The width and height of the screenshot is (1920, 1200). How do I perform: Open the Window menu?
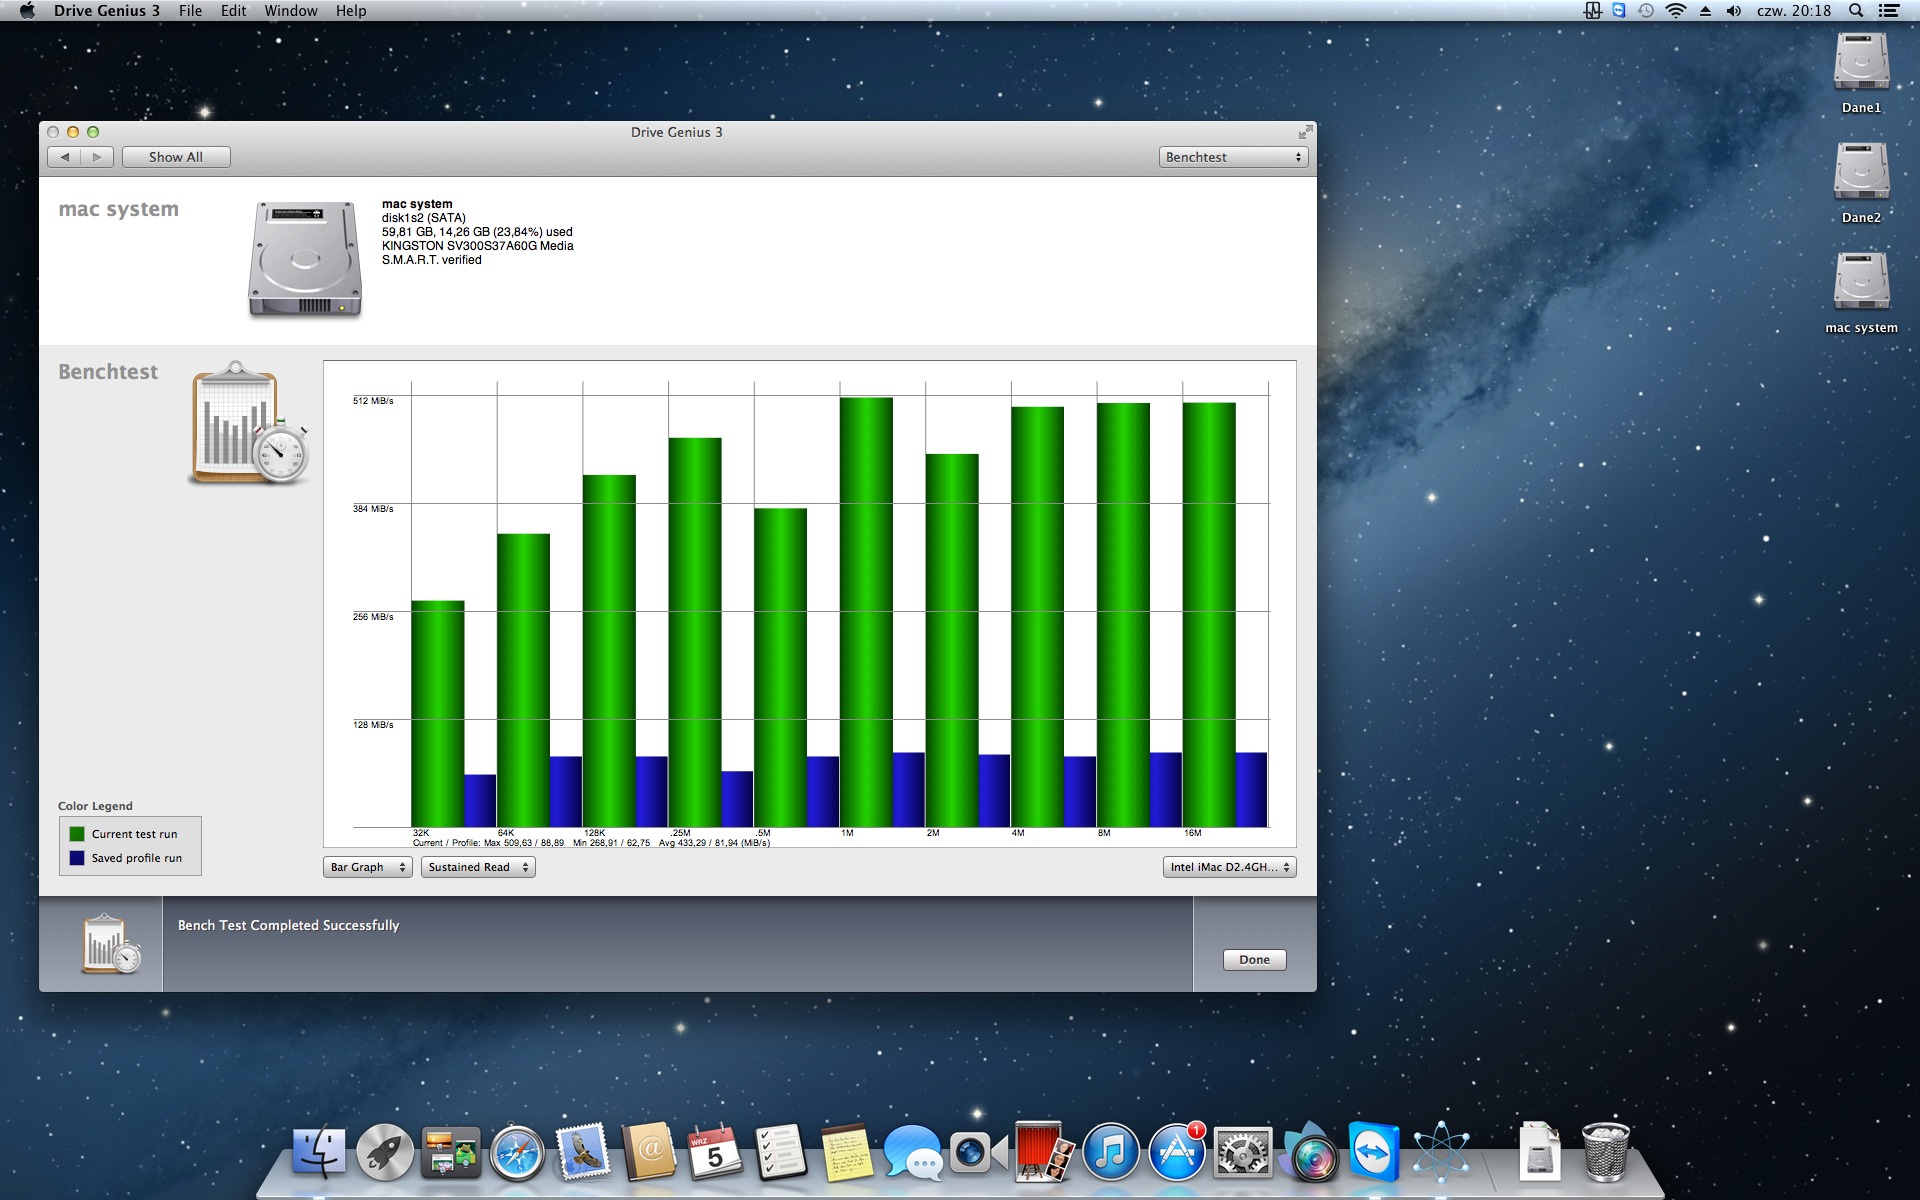[x=291, y=11]
